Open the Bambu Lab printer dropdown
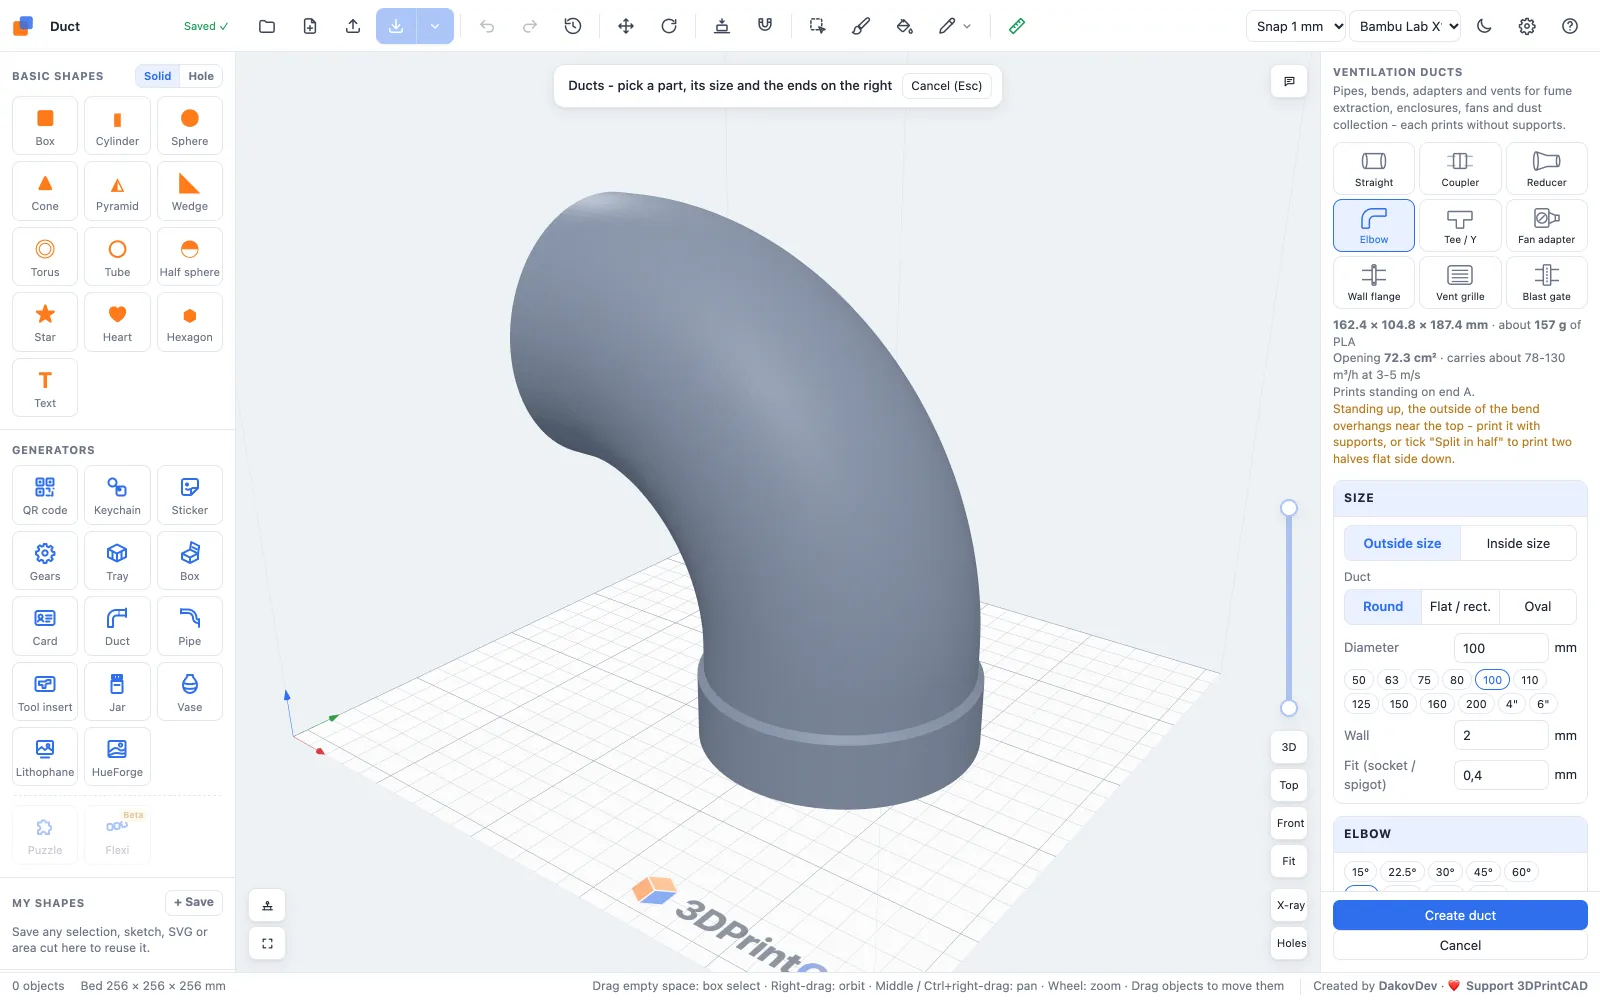 pos(1405,26)
